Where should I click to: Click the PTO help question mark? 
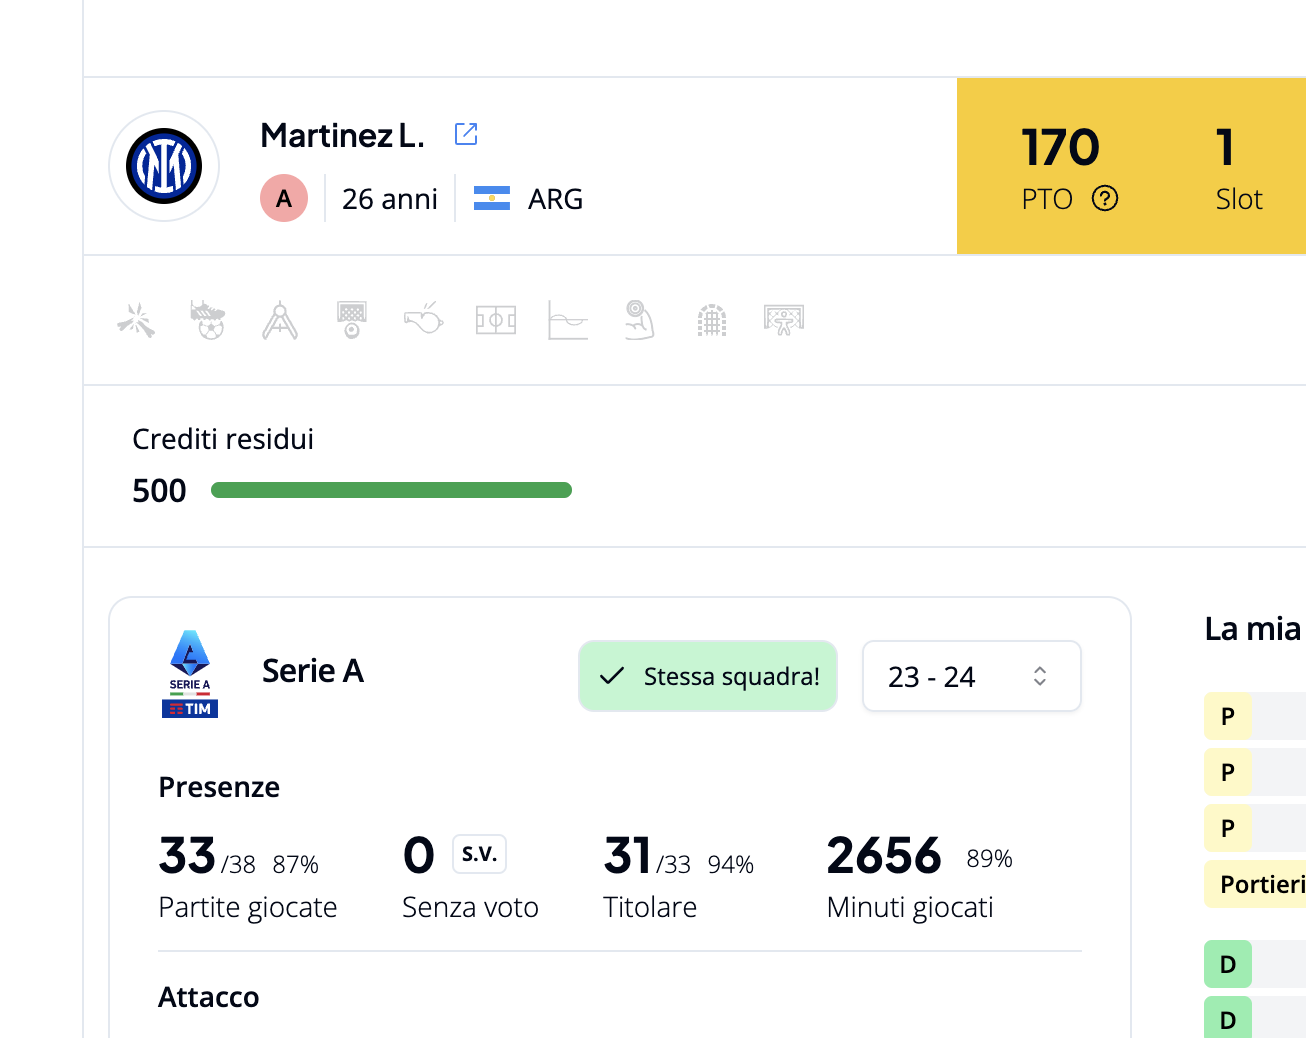tap(1105, 199)
